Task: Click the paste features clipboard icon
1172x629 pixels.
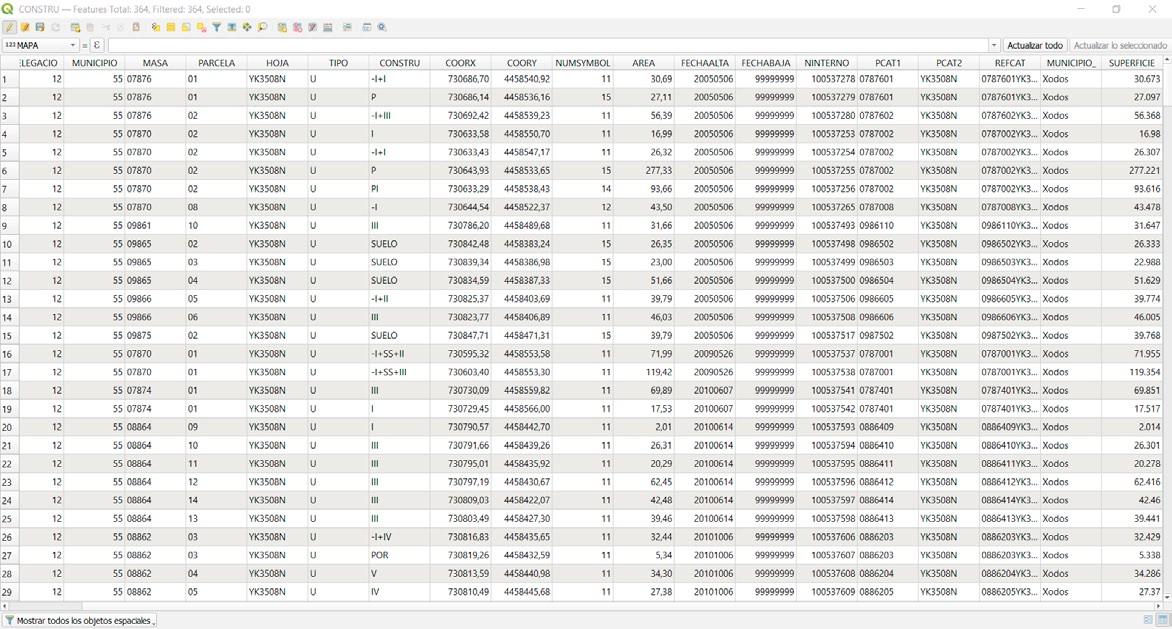Action: point(136,27)
